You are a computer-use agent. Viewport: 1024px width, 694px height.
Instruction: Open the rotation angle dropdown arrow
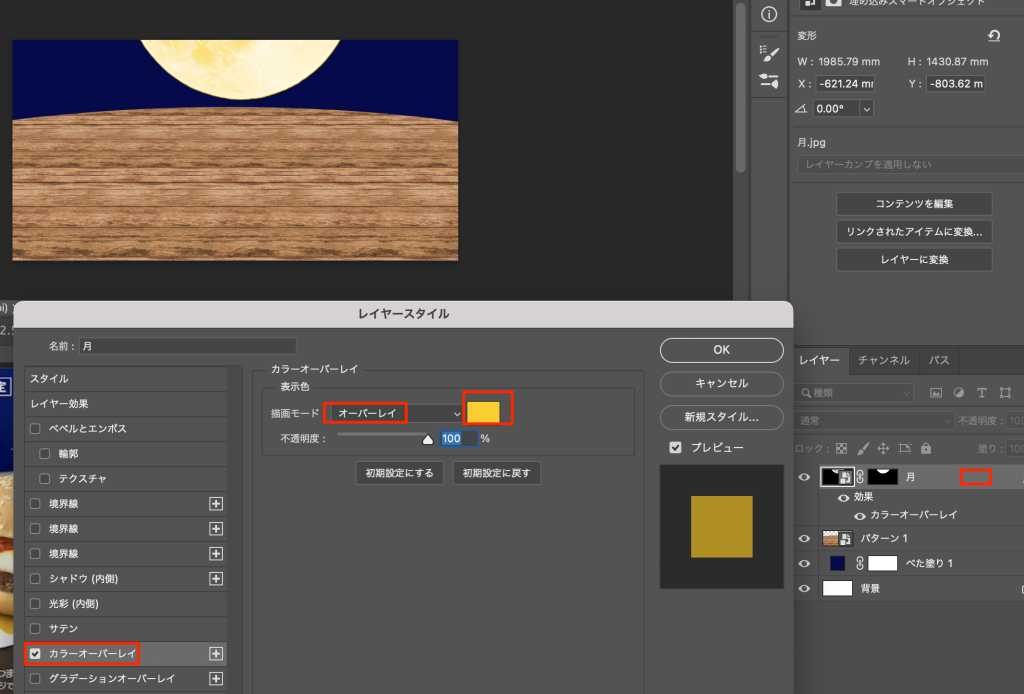866,109
